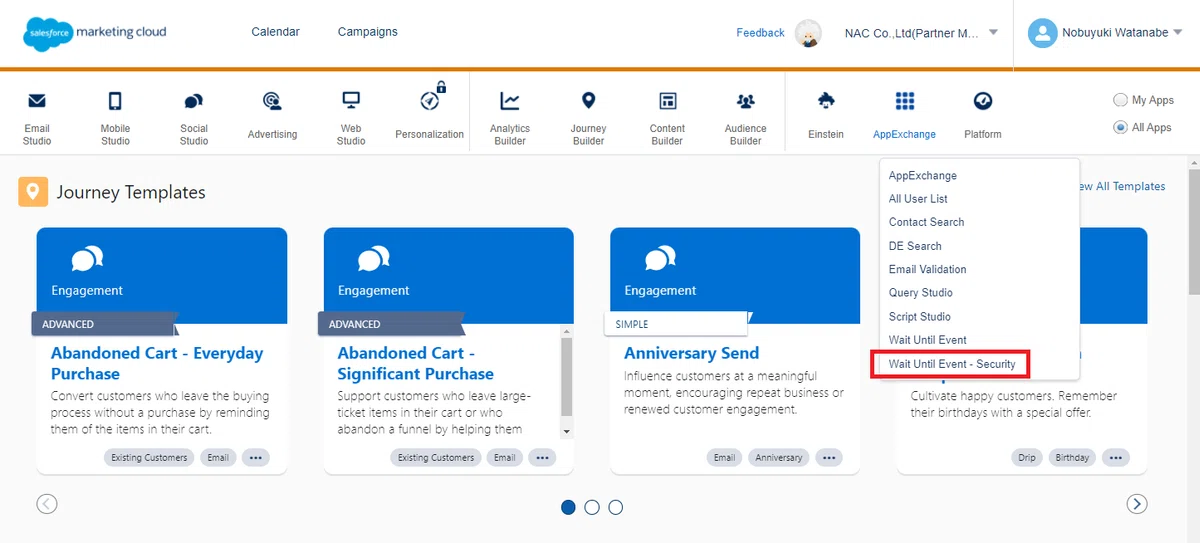
Task: Advance templates with next arrow button
Action: [1137, 504]
